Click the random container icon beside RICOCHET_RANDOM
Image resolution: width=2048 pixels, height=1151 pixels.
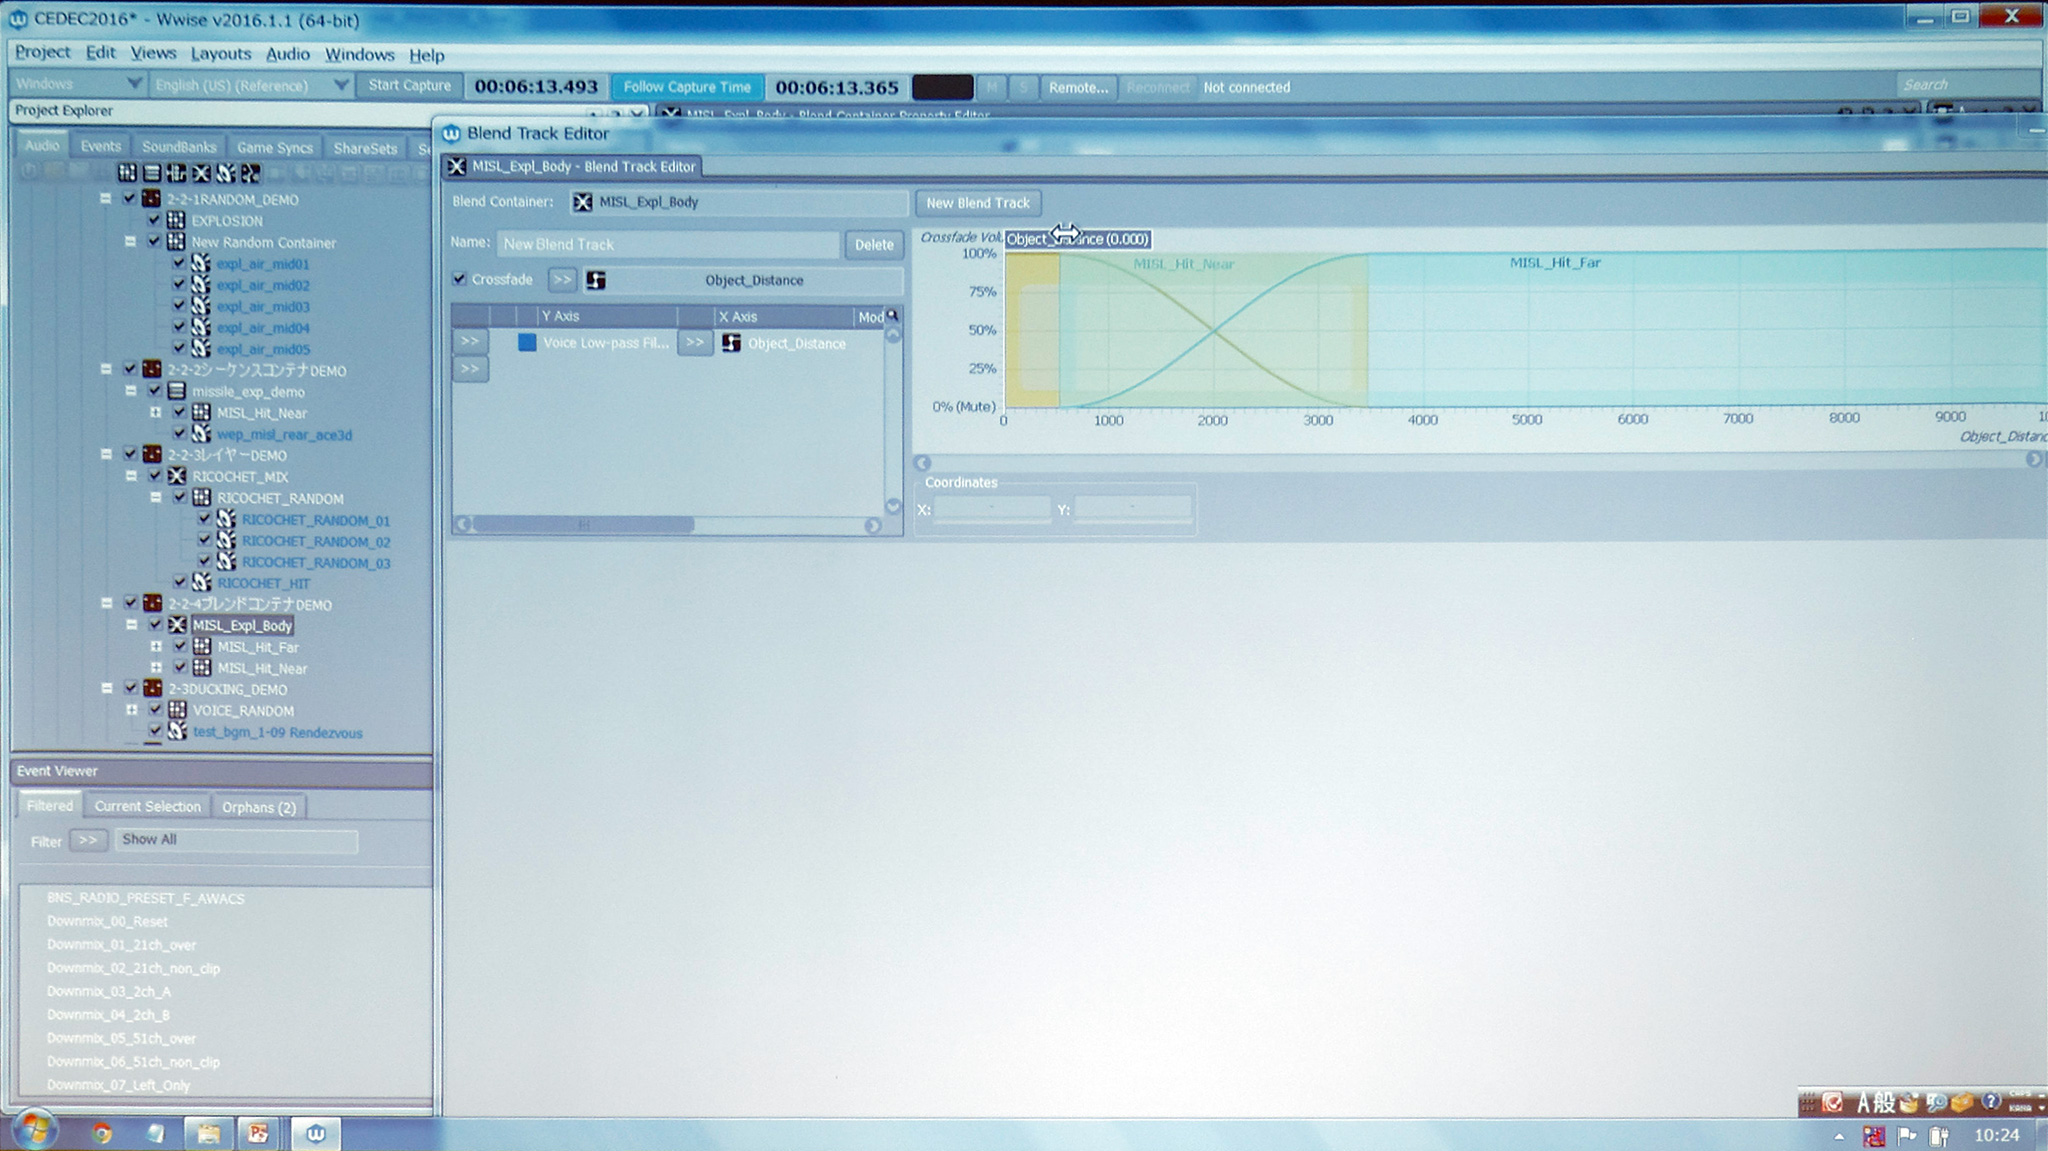(202, 498)
